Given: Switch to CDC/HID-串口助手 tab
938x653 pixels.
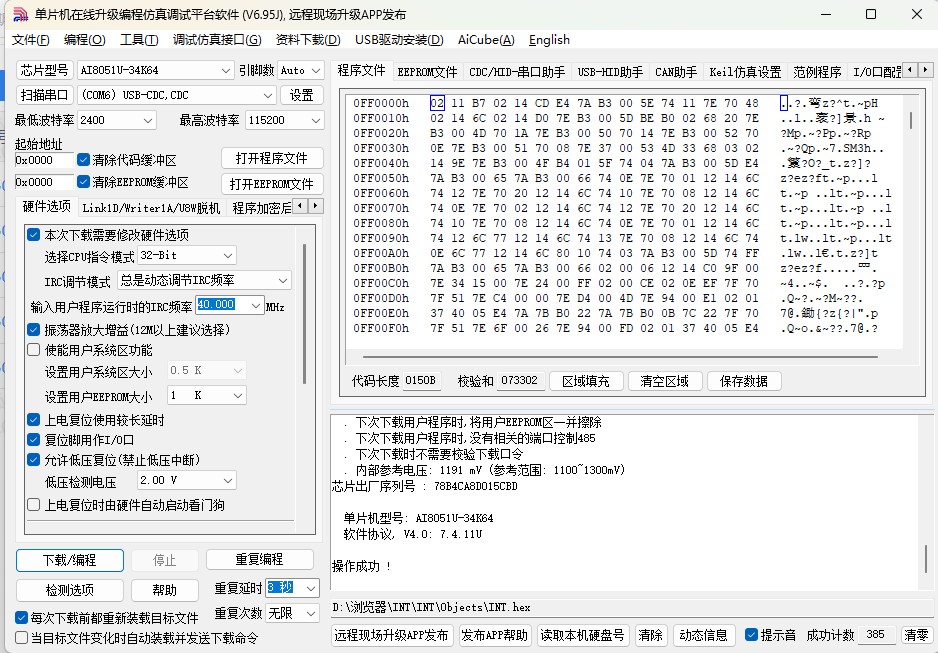Looking at the screenshot, I should 517,72.
